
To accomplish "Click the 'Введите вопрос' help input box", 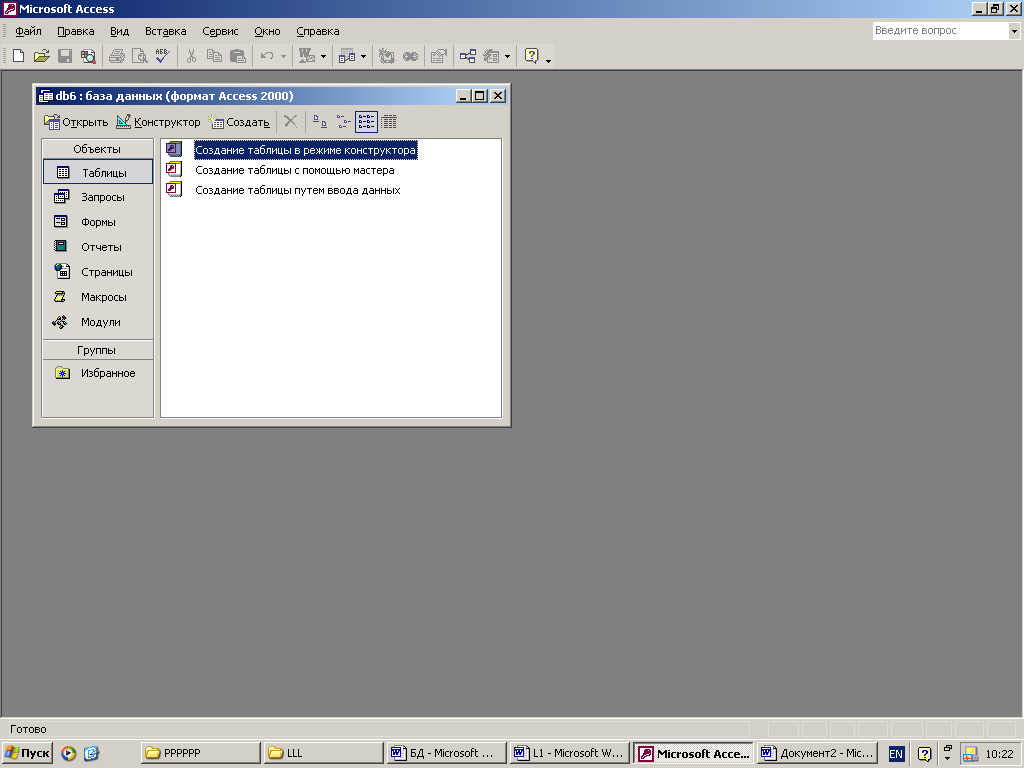I will [940, 31].
